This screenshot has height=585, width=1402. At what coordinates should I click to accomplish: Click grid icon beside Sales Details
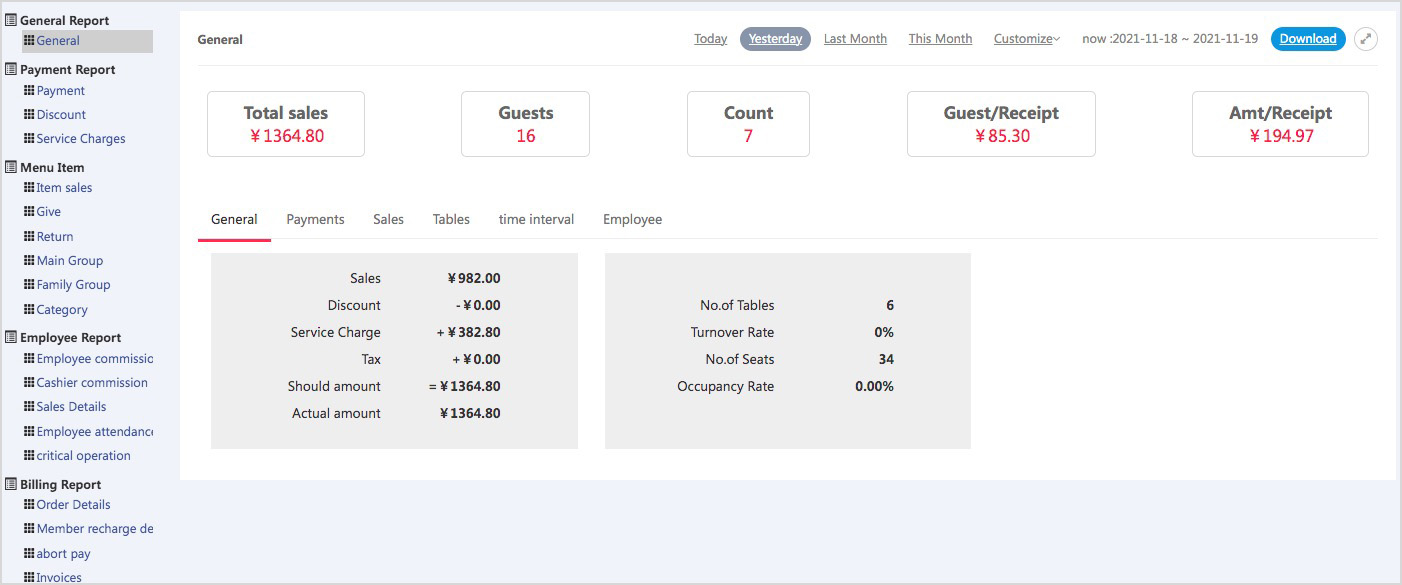pyautogui.click(x=29, y=407)
